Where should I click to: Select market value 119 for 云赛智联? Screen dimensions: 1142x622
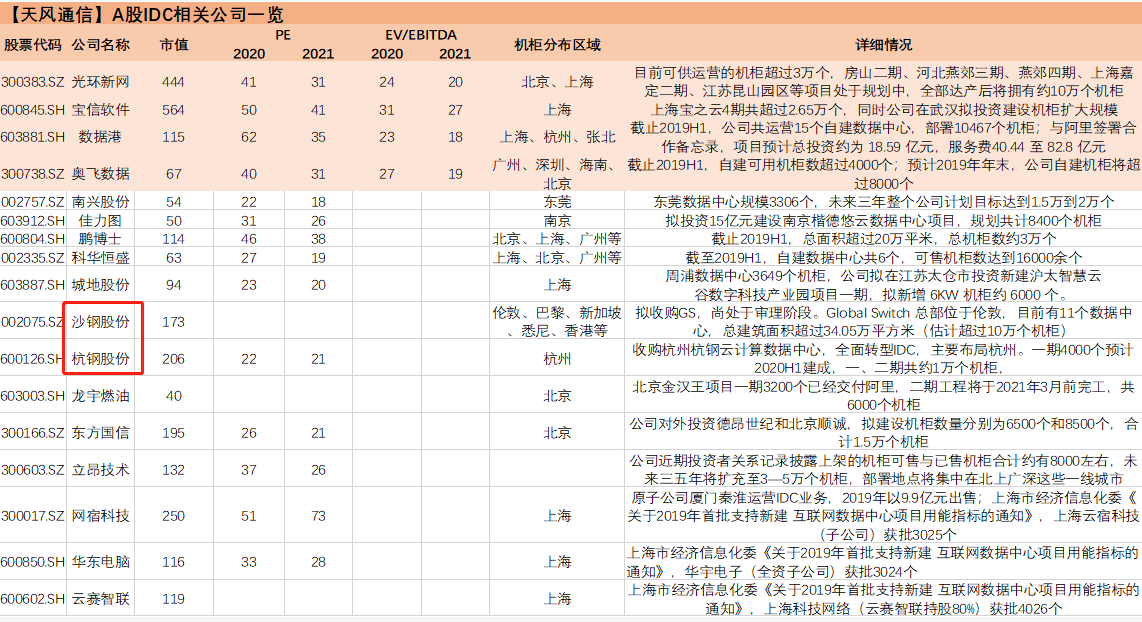173,599
